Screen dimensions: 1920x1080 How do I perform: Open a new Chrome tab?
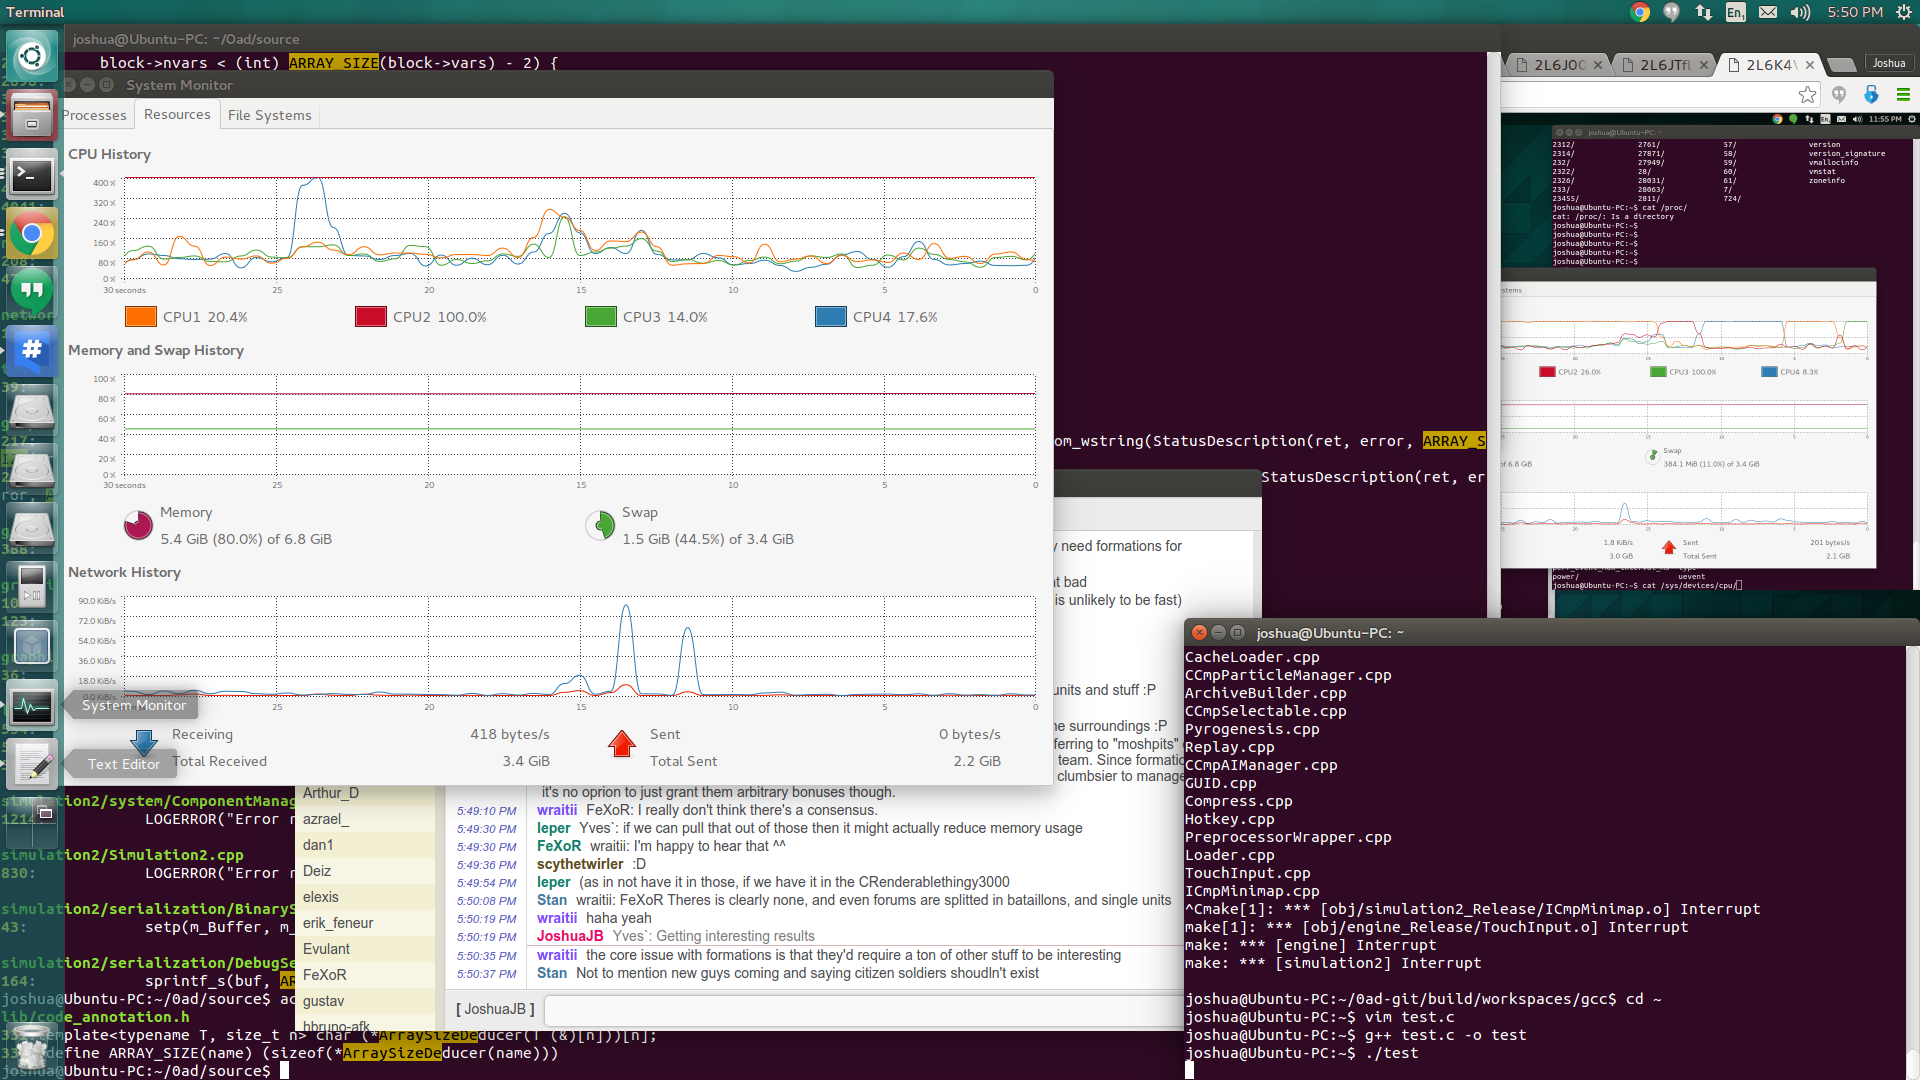click(x=1840, y=65)
